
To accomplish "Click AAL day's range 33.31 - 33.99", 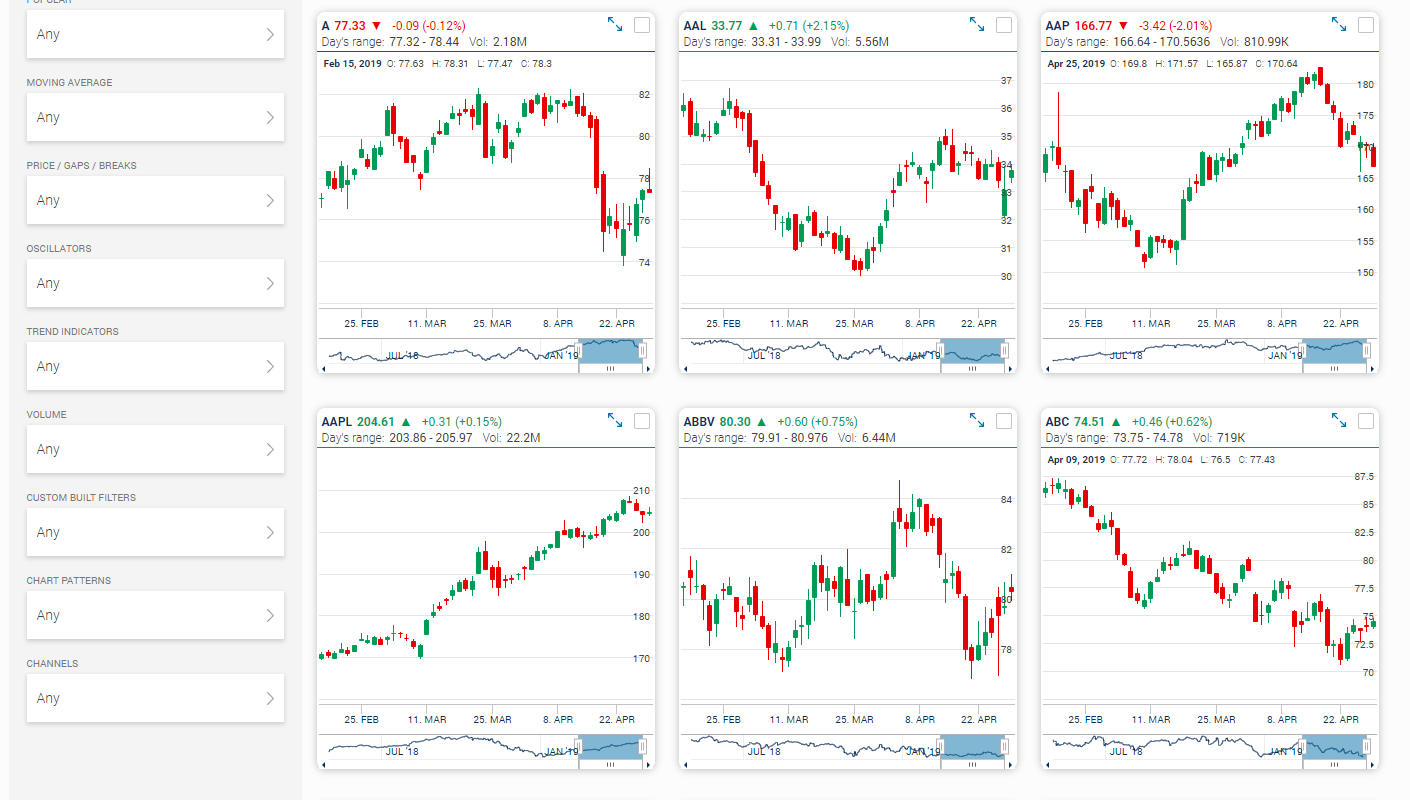I will (x=785, y=42).
